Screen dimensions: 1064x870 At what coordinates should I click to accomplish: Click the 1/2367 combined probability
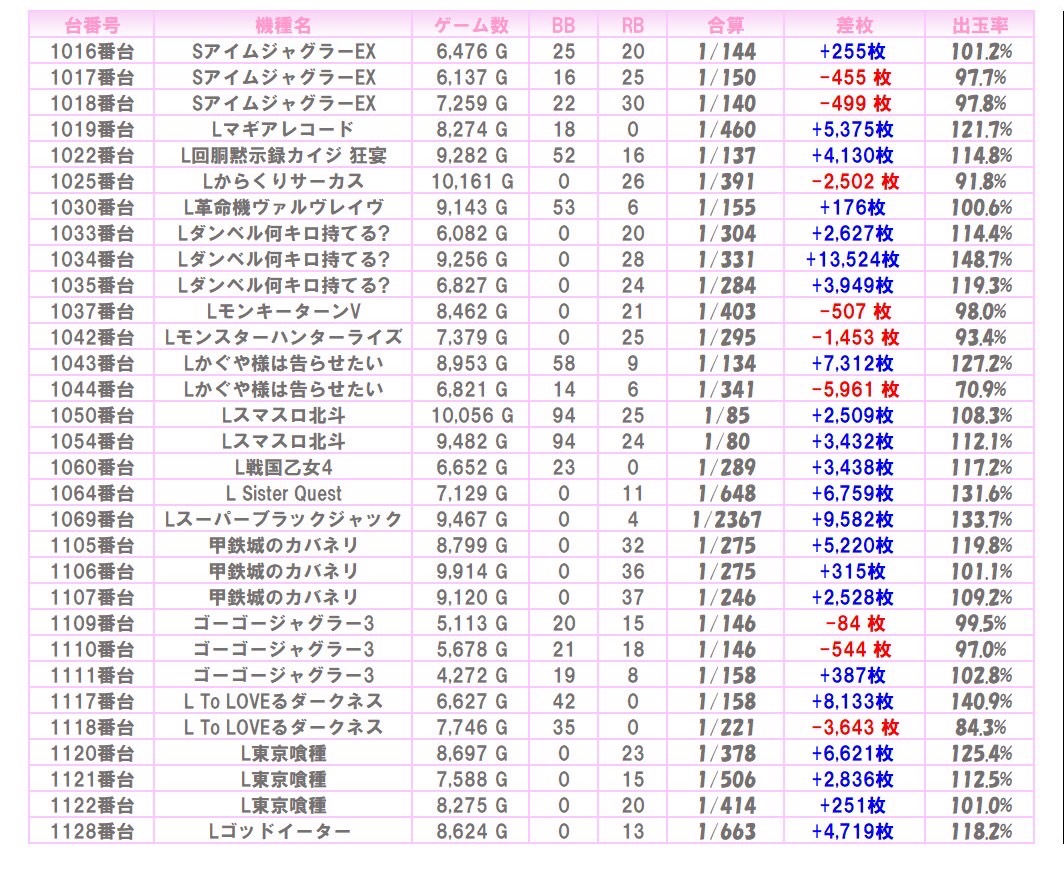pyautogui.click(x=726, y=520)
